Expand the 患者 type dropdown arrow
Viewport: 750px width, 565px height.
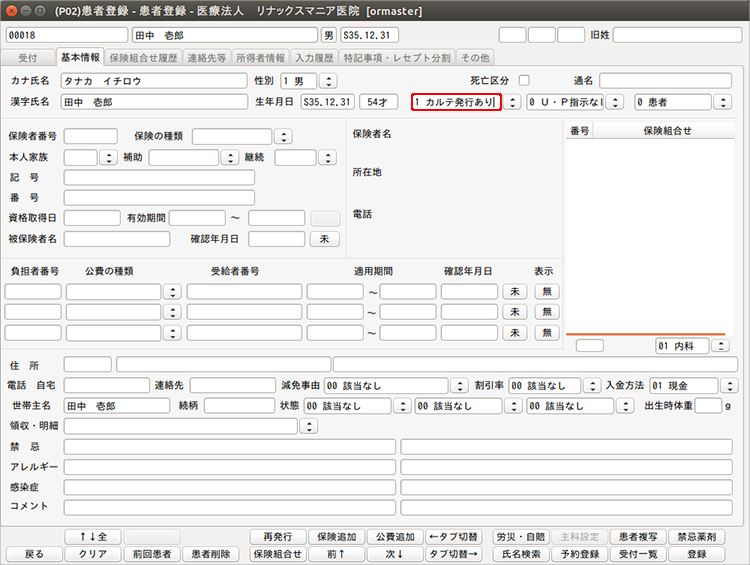(723, 102)
